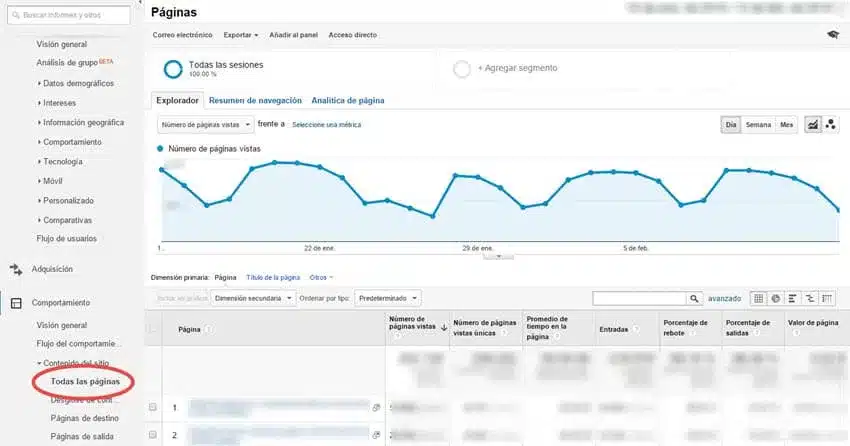Screen dimensions: 850x446
Task: Expand Tecnología in sidebar
Action: (60, 161)
